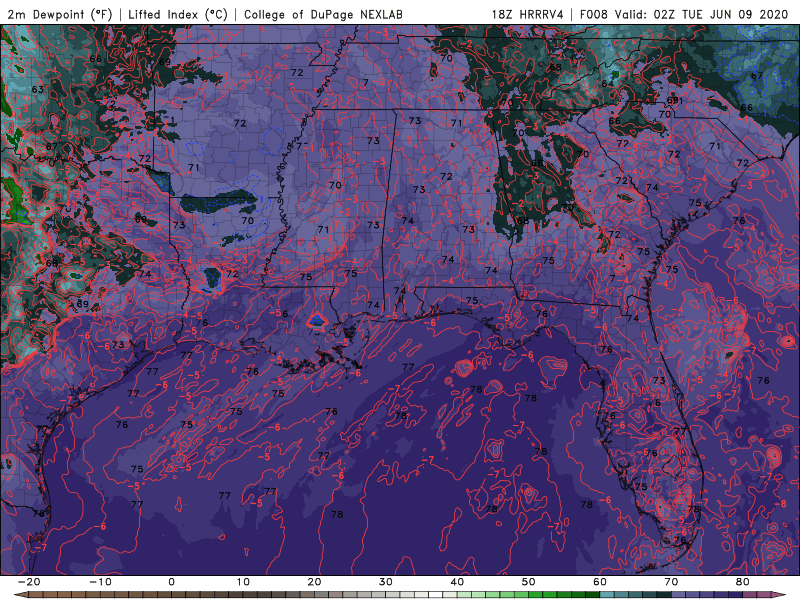Click the 'Valid: 02Z TUE JUN 09 2020' text

click(702, 14)
